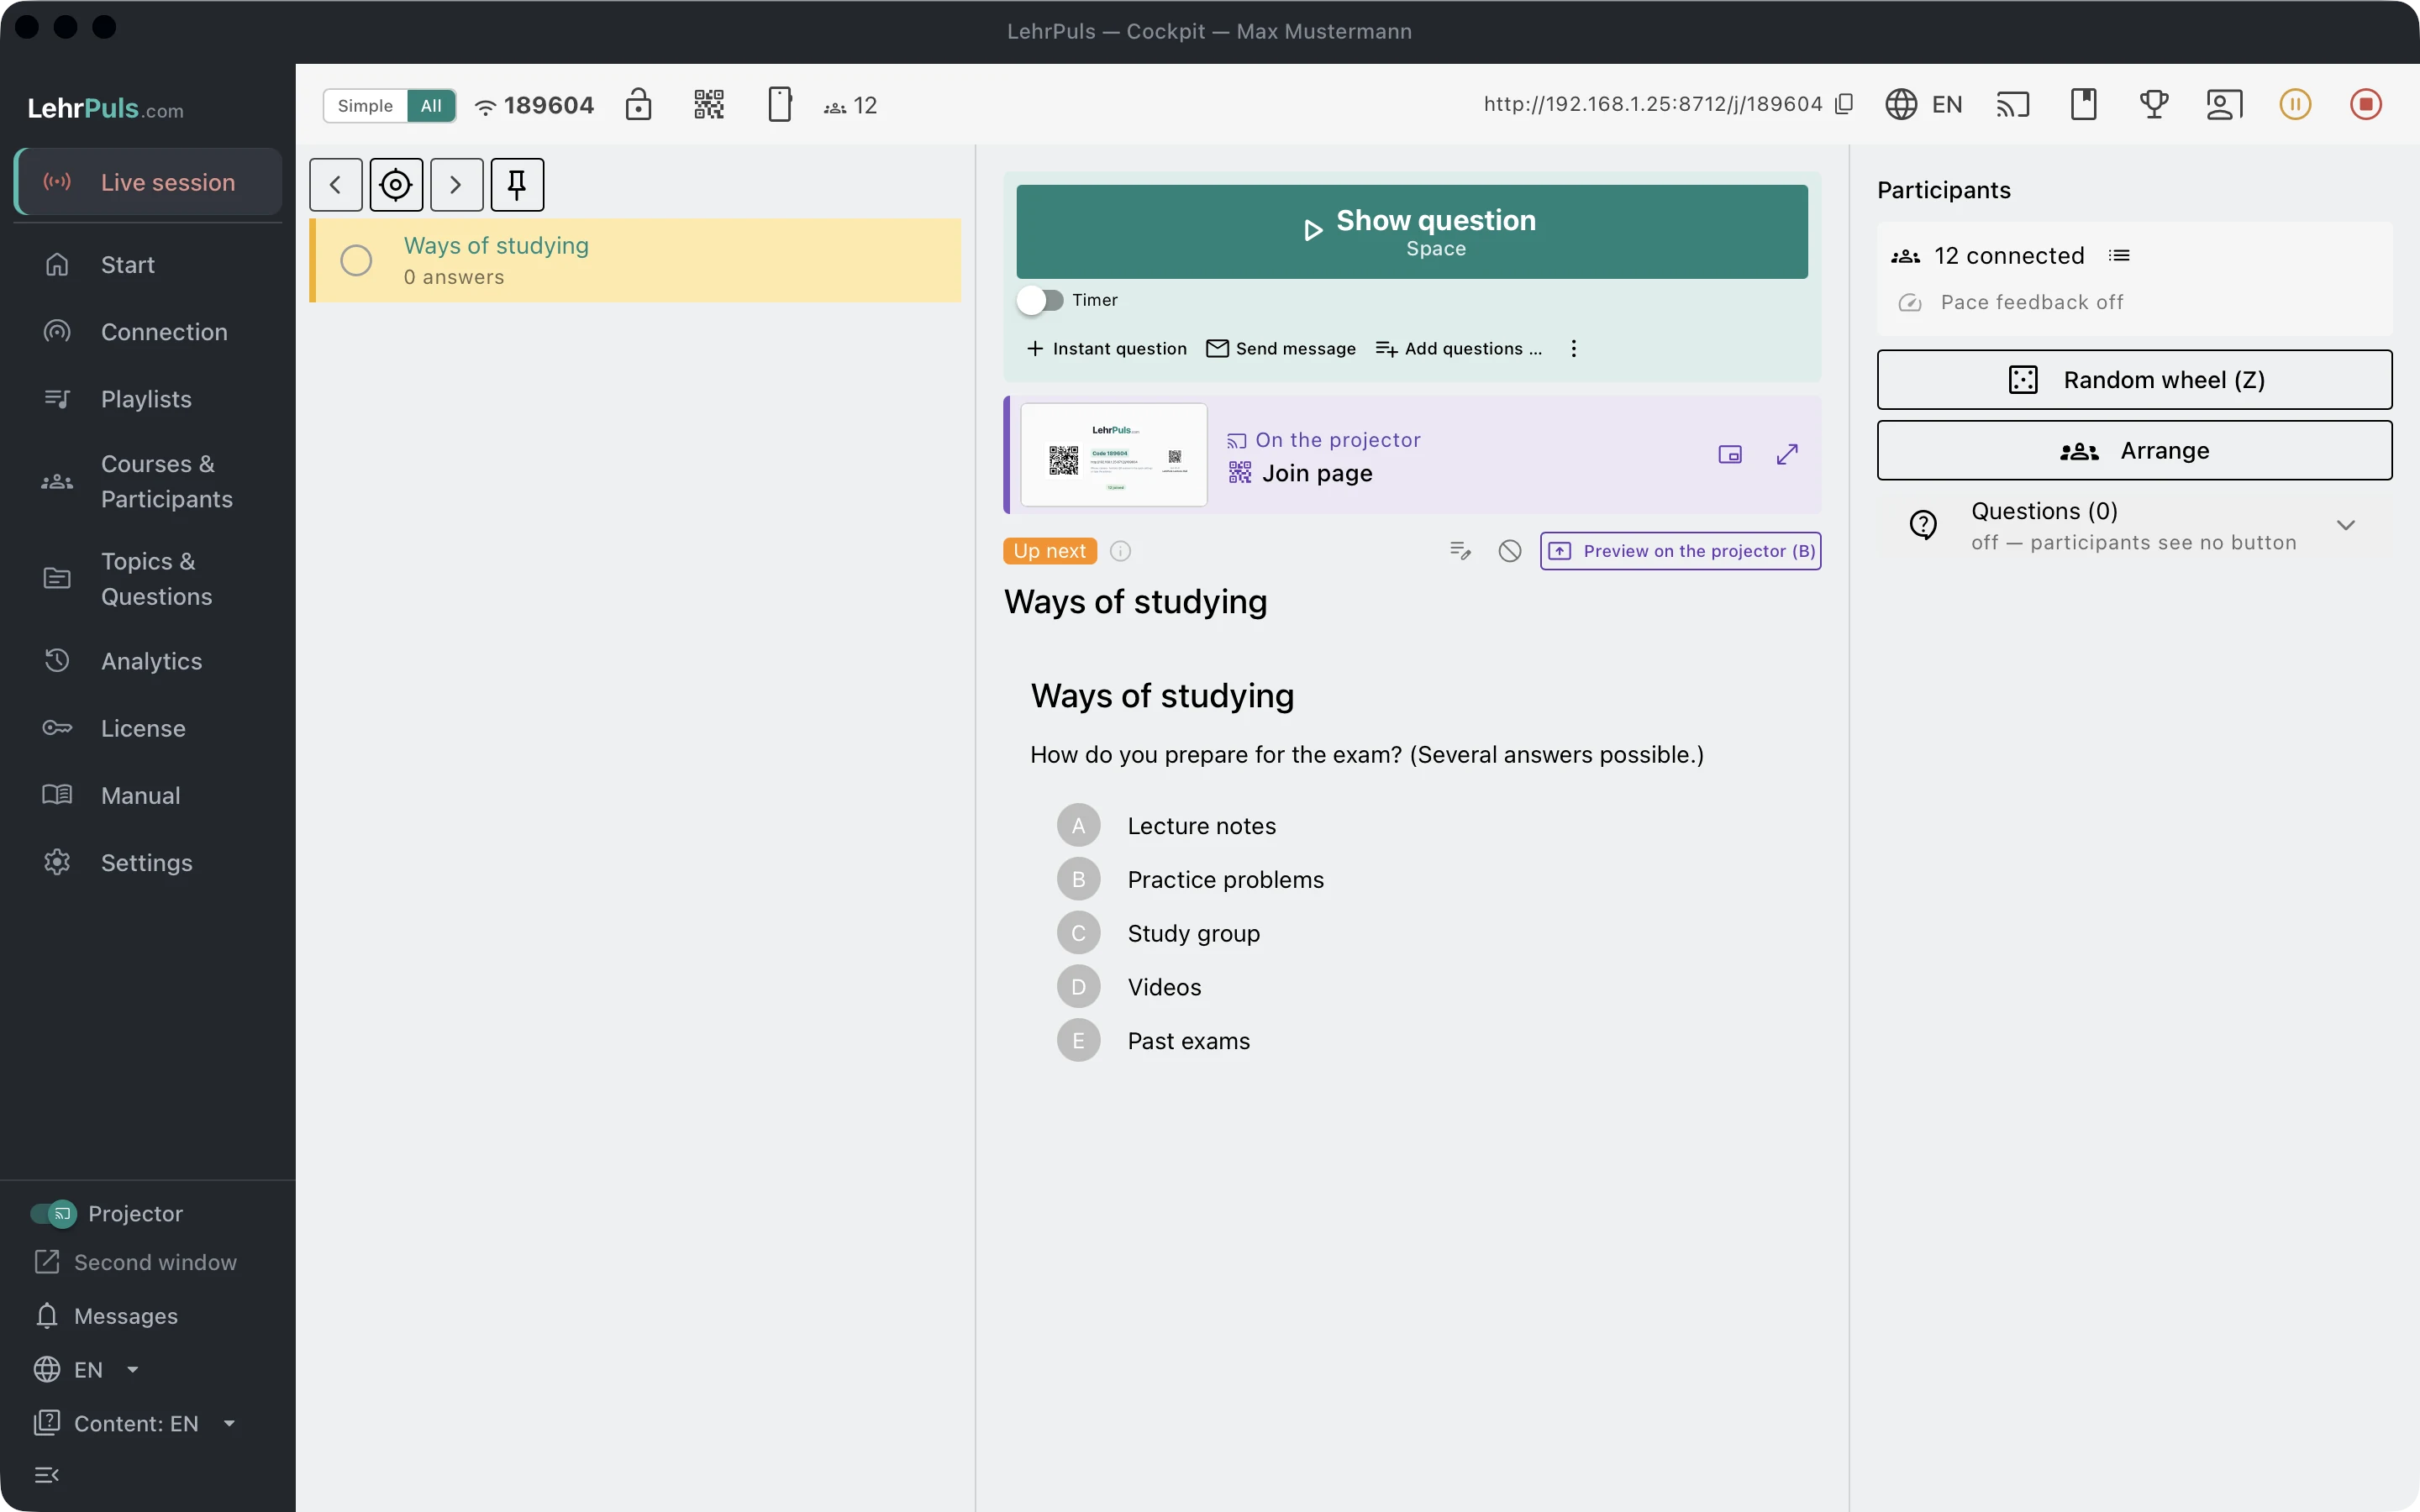Toggle the Projector switch in sidebar
This screenshot has height=1512, width=2420.
tap(54, 1213)
